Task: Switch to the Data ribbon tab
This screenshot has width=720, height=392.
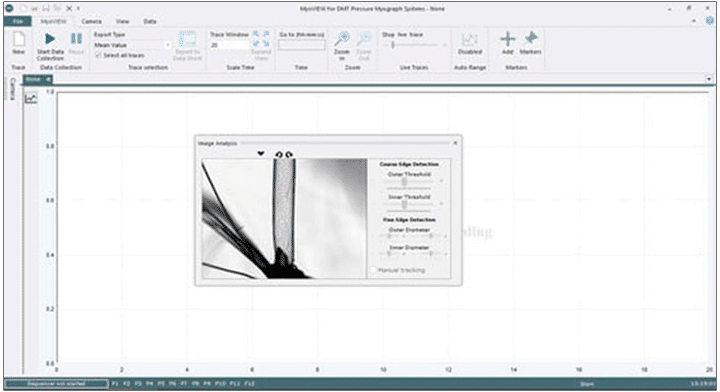Action: pyautogui.click(x=150, y=21)
